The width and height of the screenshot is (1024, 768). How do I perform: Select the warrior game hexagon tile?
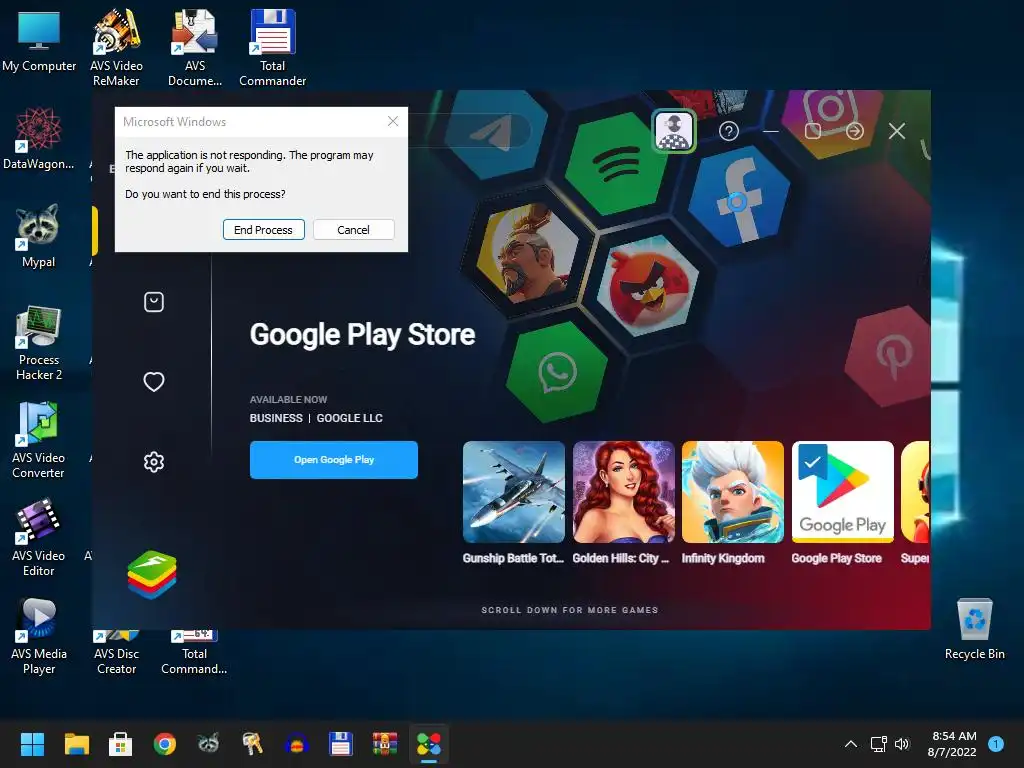[x=528, y=251]
